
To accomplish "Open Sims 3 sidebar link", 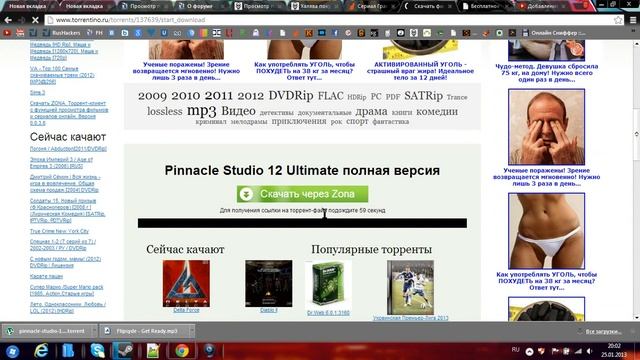I will coord(37,93).
